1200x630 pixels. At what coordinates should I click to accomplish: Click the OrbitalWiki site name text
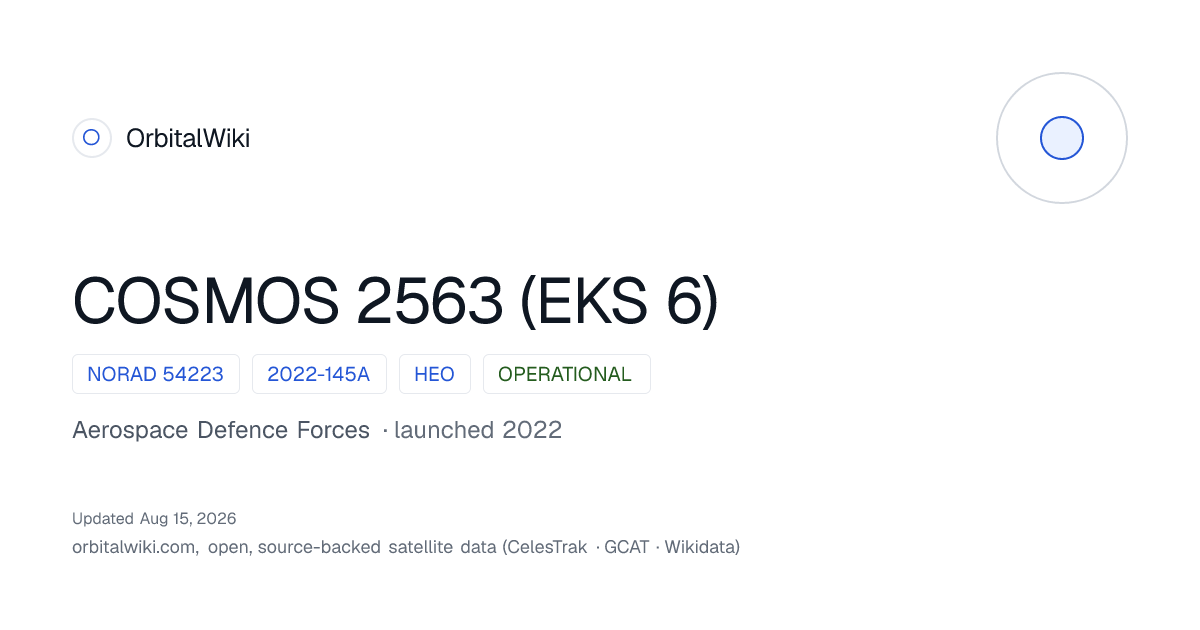coord(188,138)
